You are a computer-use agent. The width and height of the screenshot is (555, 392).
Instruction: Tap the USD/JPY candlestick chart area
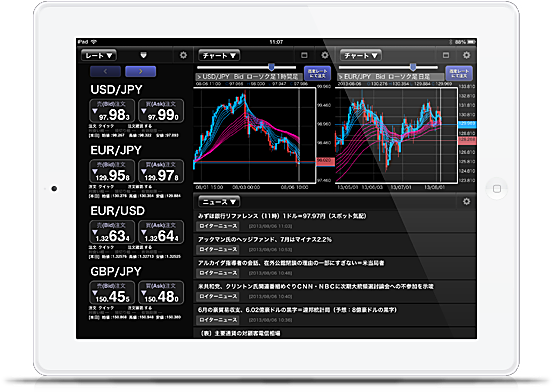pos(254,135)
